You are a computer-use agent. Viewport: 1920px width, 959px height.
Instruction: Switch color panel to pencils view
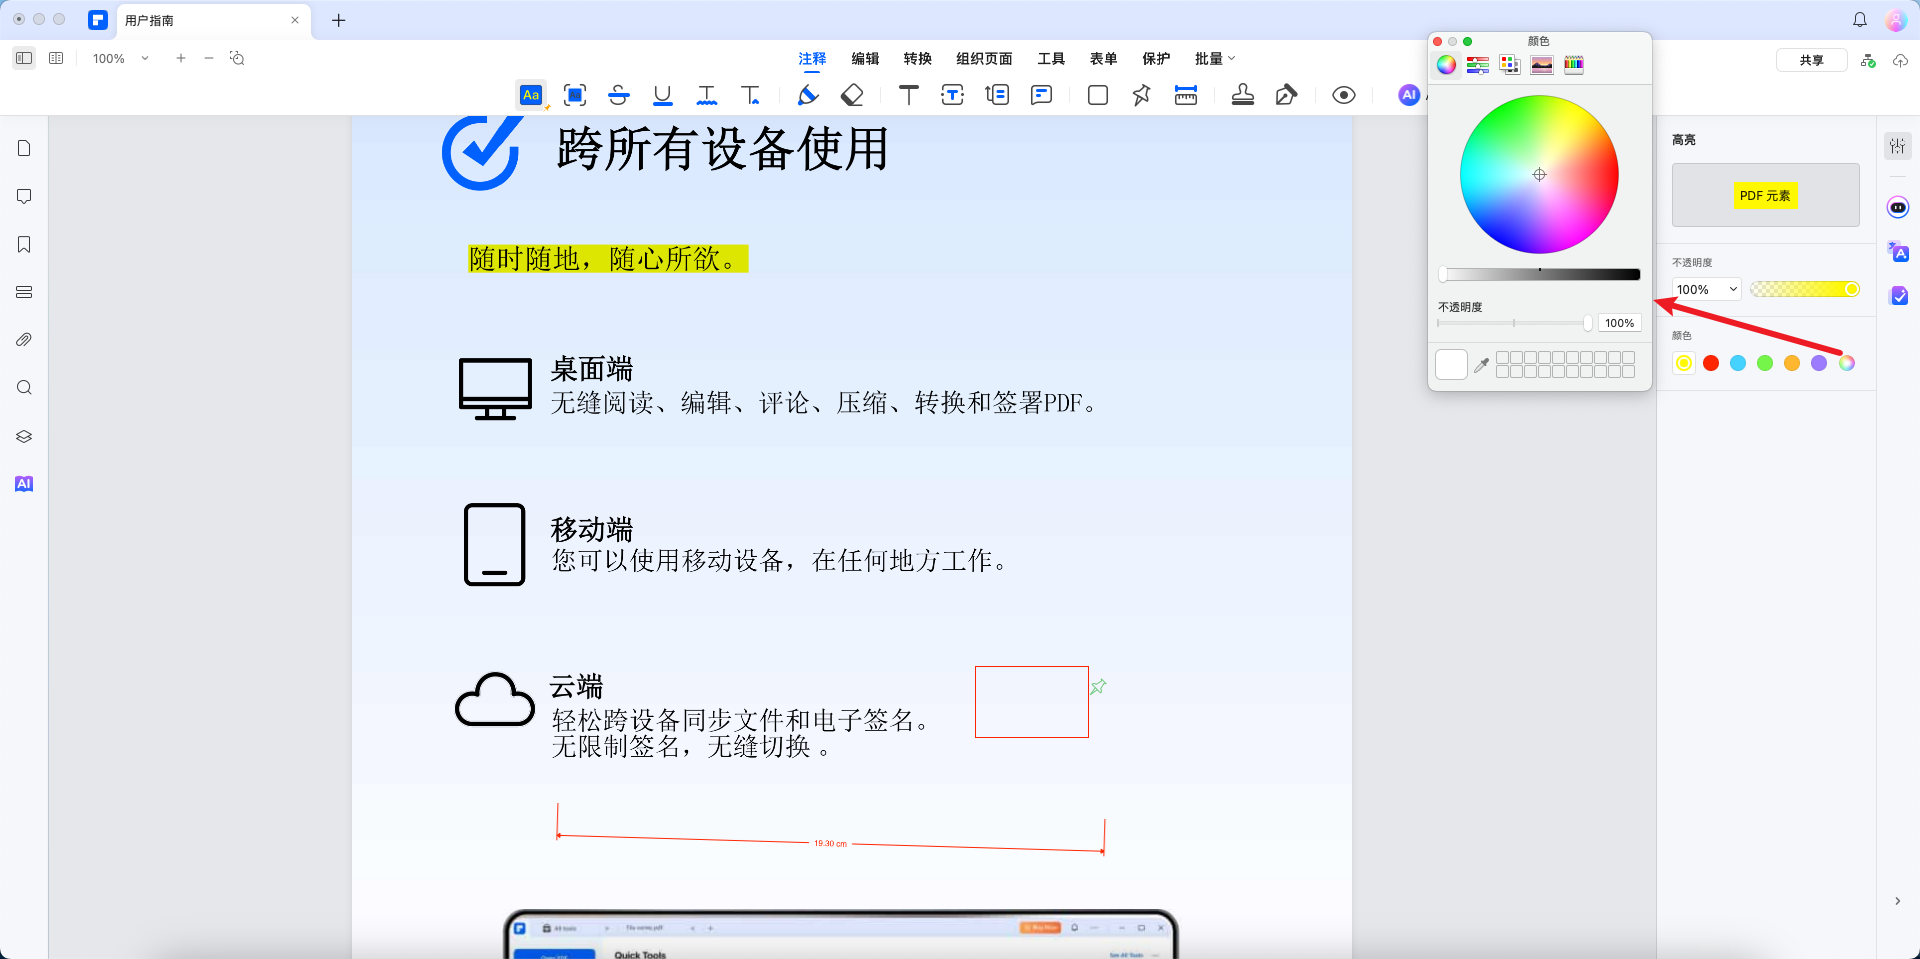click(x=1572, y=64)
